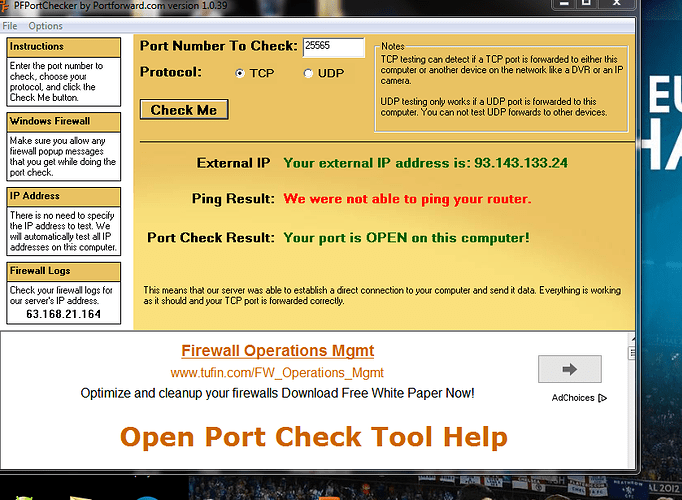This screenshot has height=500, width=682.
Task: Click 'Your port is OPEN on this computer!' result
Action: (406, 238)
